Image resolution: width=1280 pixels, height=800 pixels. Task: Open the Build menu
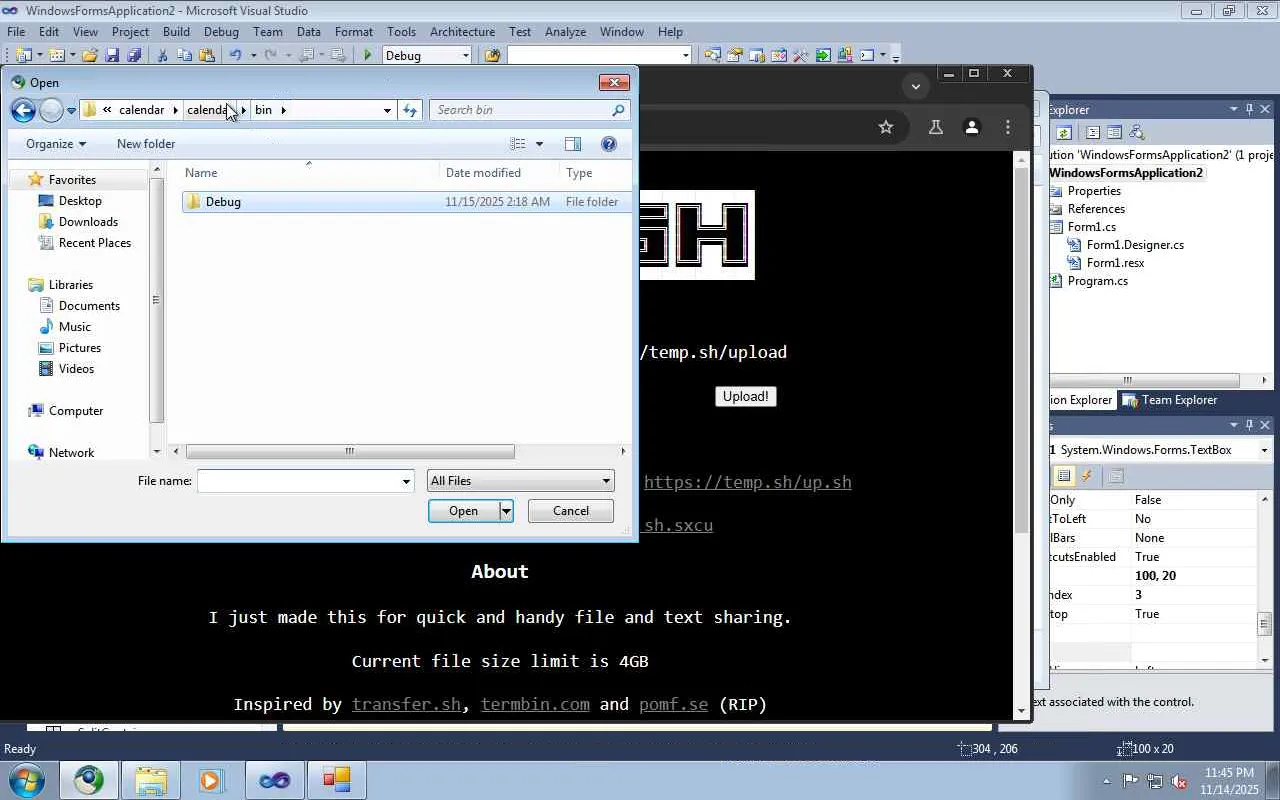(176, 31)
